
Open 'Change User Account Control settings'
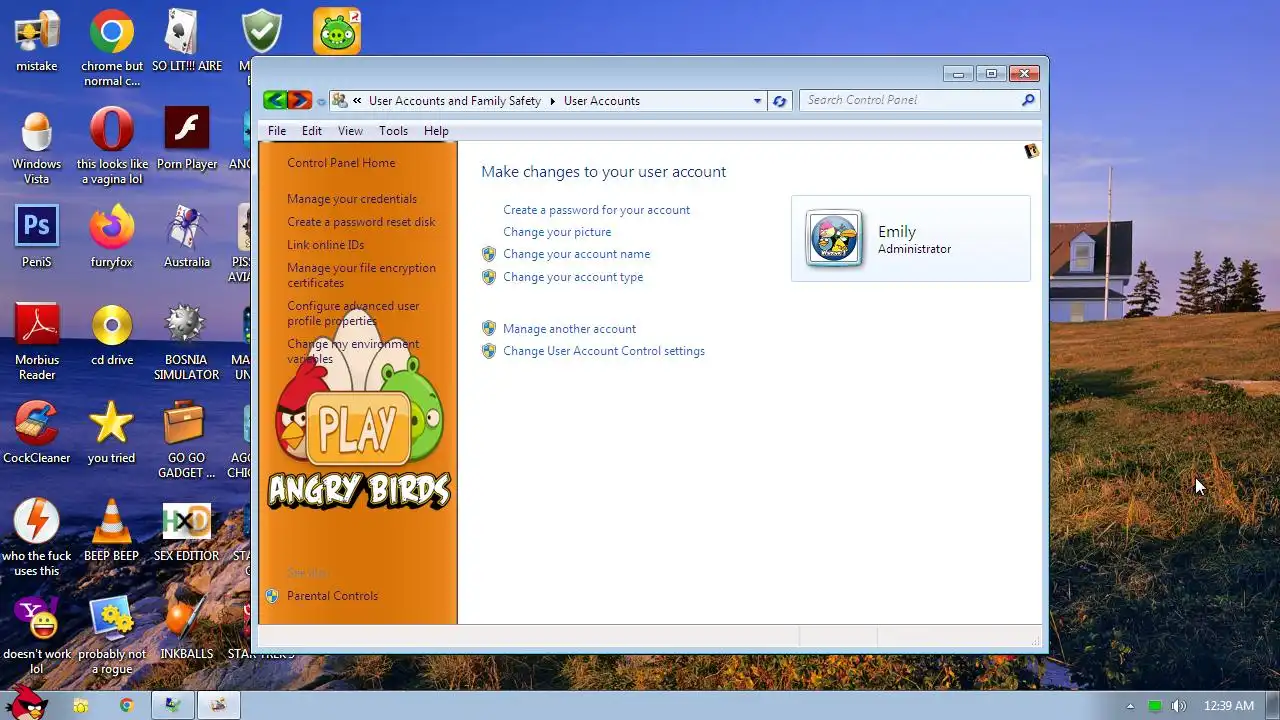(x=604, y=351)
